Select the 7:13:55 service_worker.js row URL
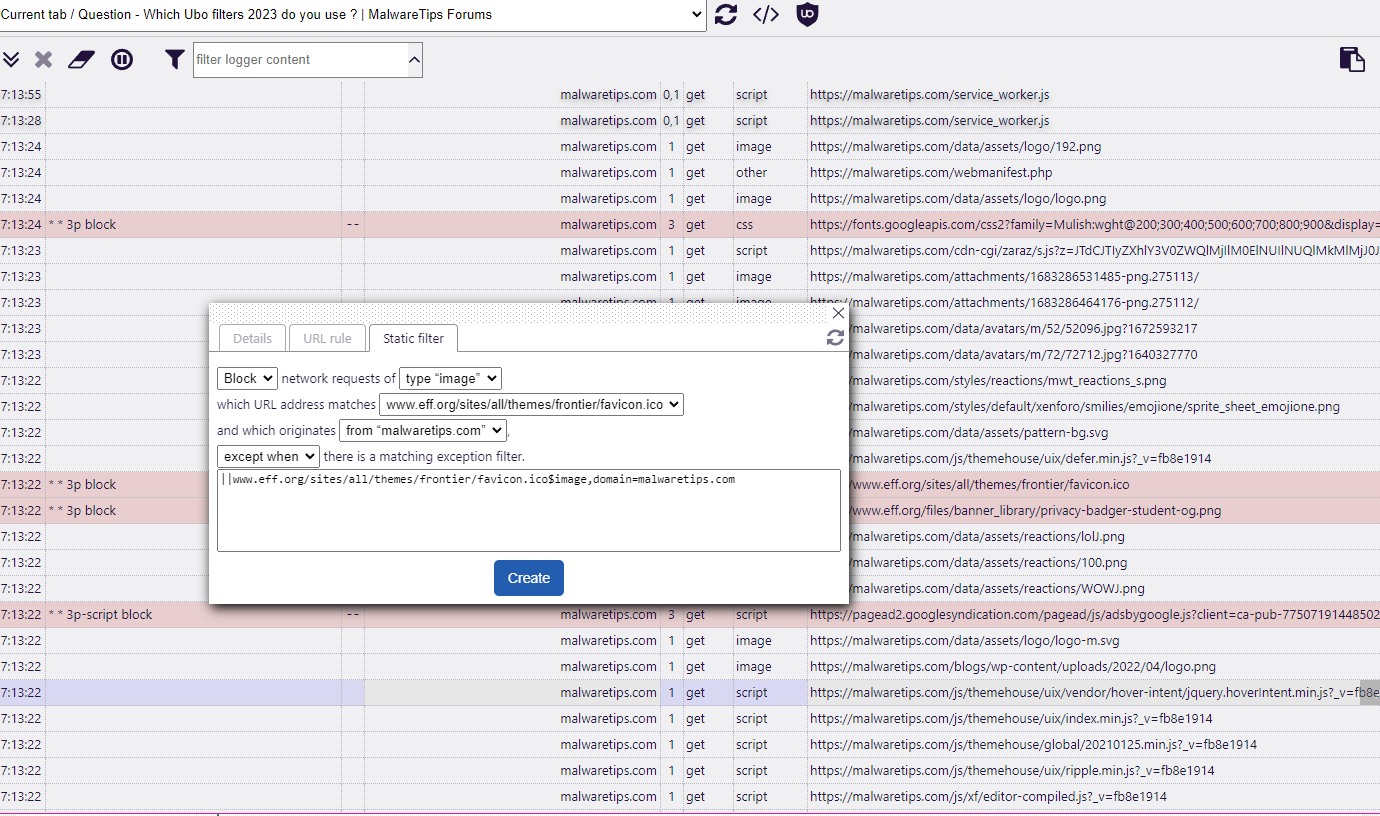 click(929, 95)
